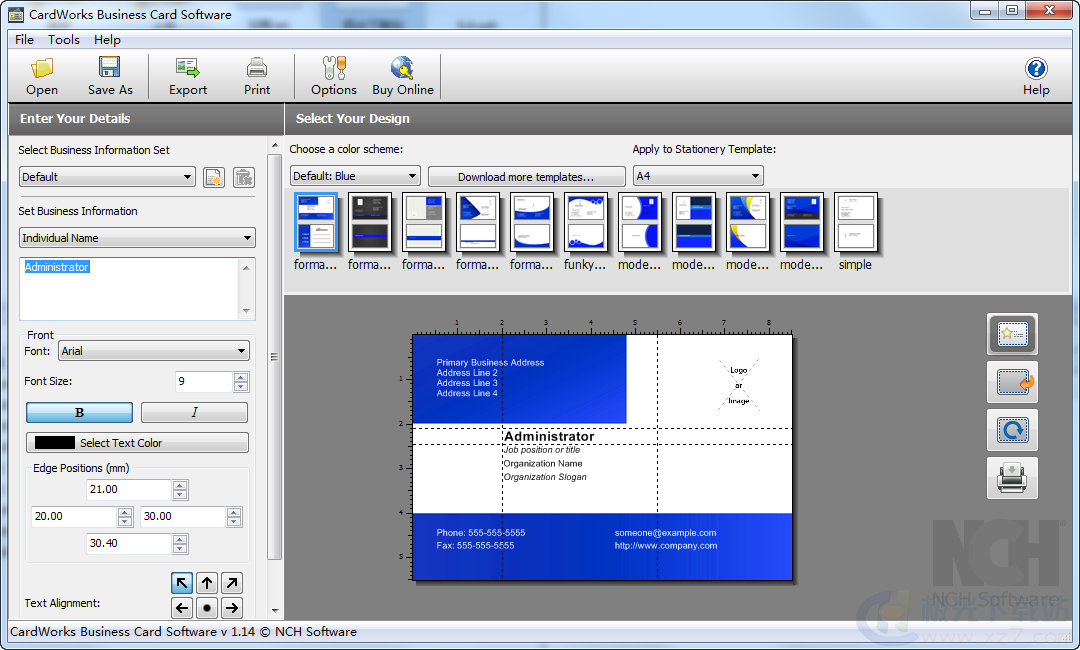Click Buy Online in the toolbar

tap(403, 75)
